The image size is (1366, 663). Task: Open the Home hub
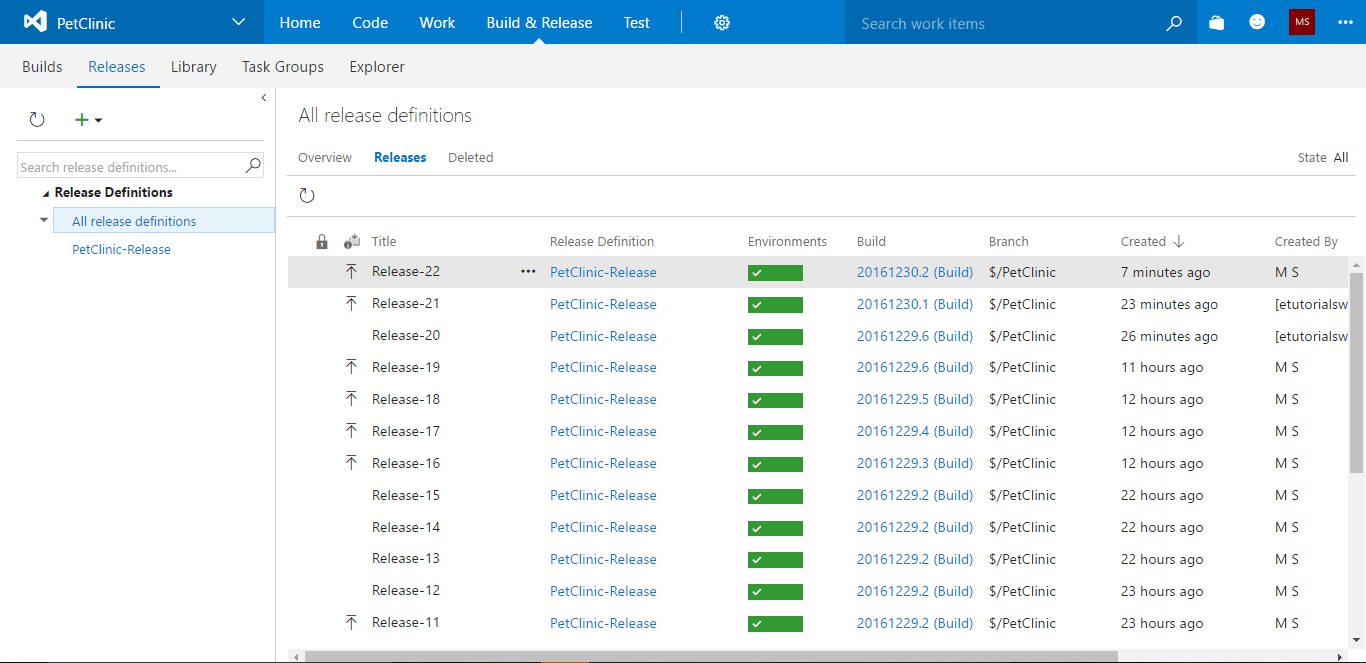point(300,22)
